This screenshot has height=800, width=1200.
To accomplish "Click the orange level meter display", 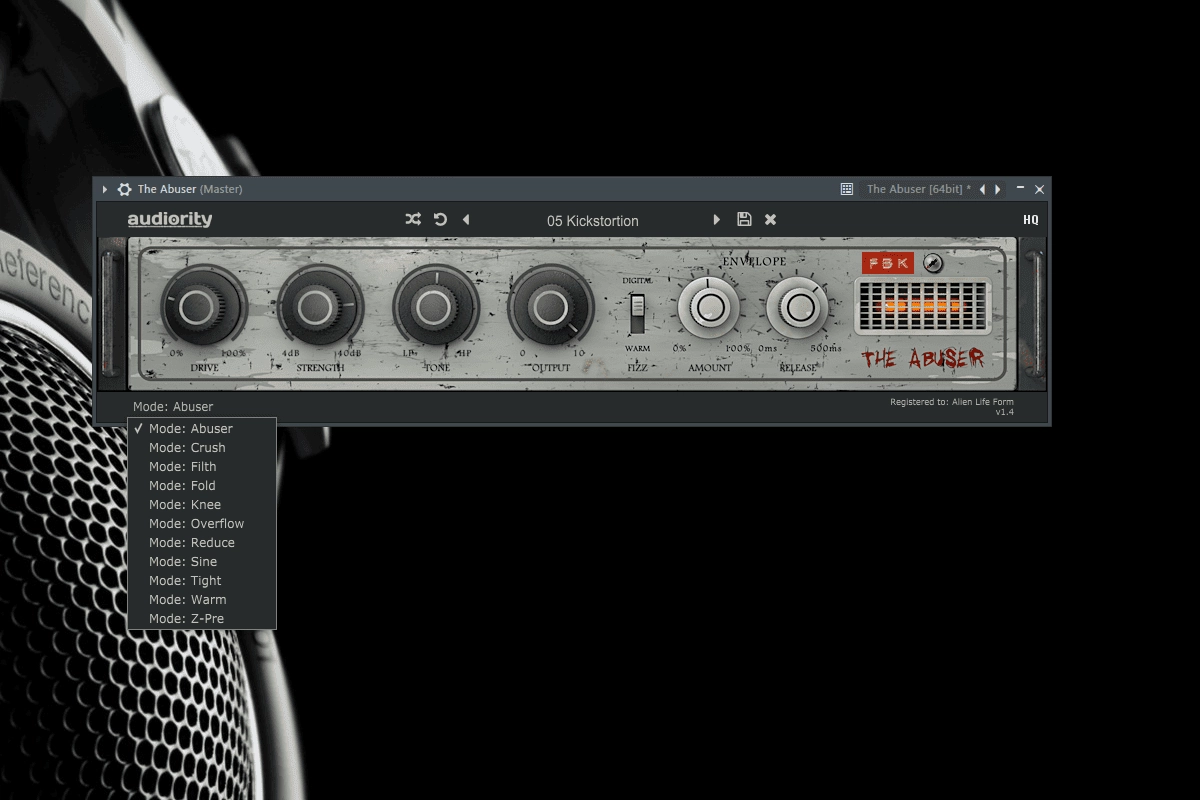I will [923, 306].
